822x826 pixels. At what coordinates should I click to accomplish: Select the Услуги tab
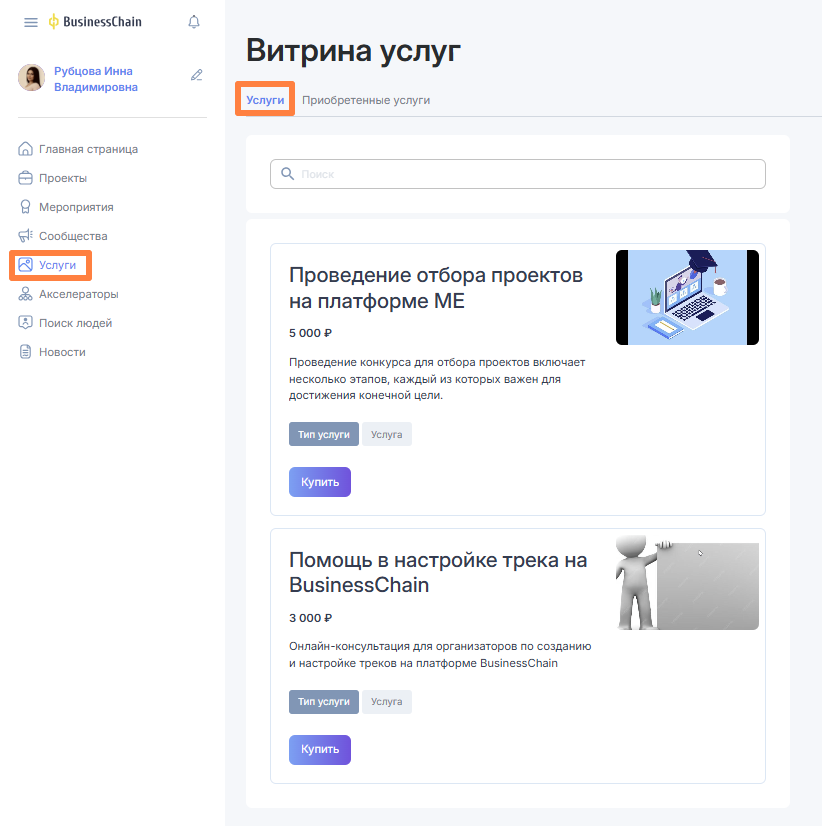pos(265,100)
